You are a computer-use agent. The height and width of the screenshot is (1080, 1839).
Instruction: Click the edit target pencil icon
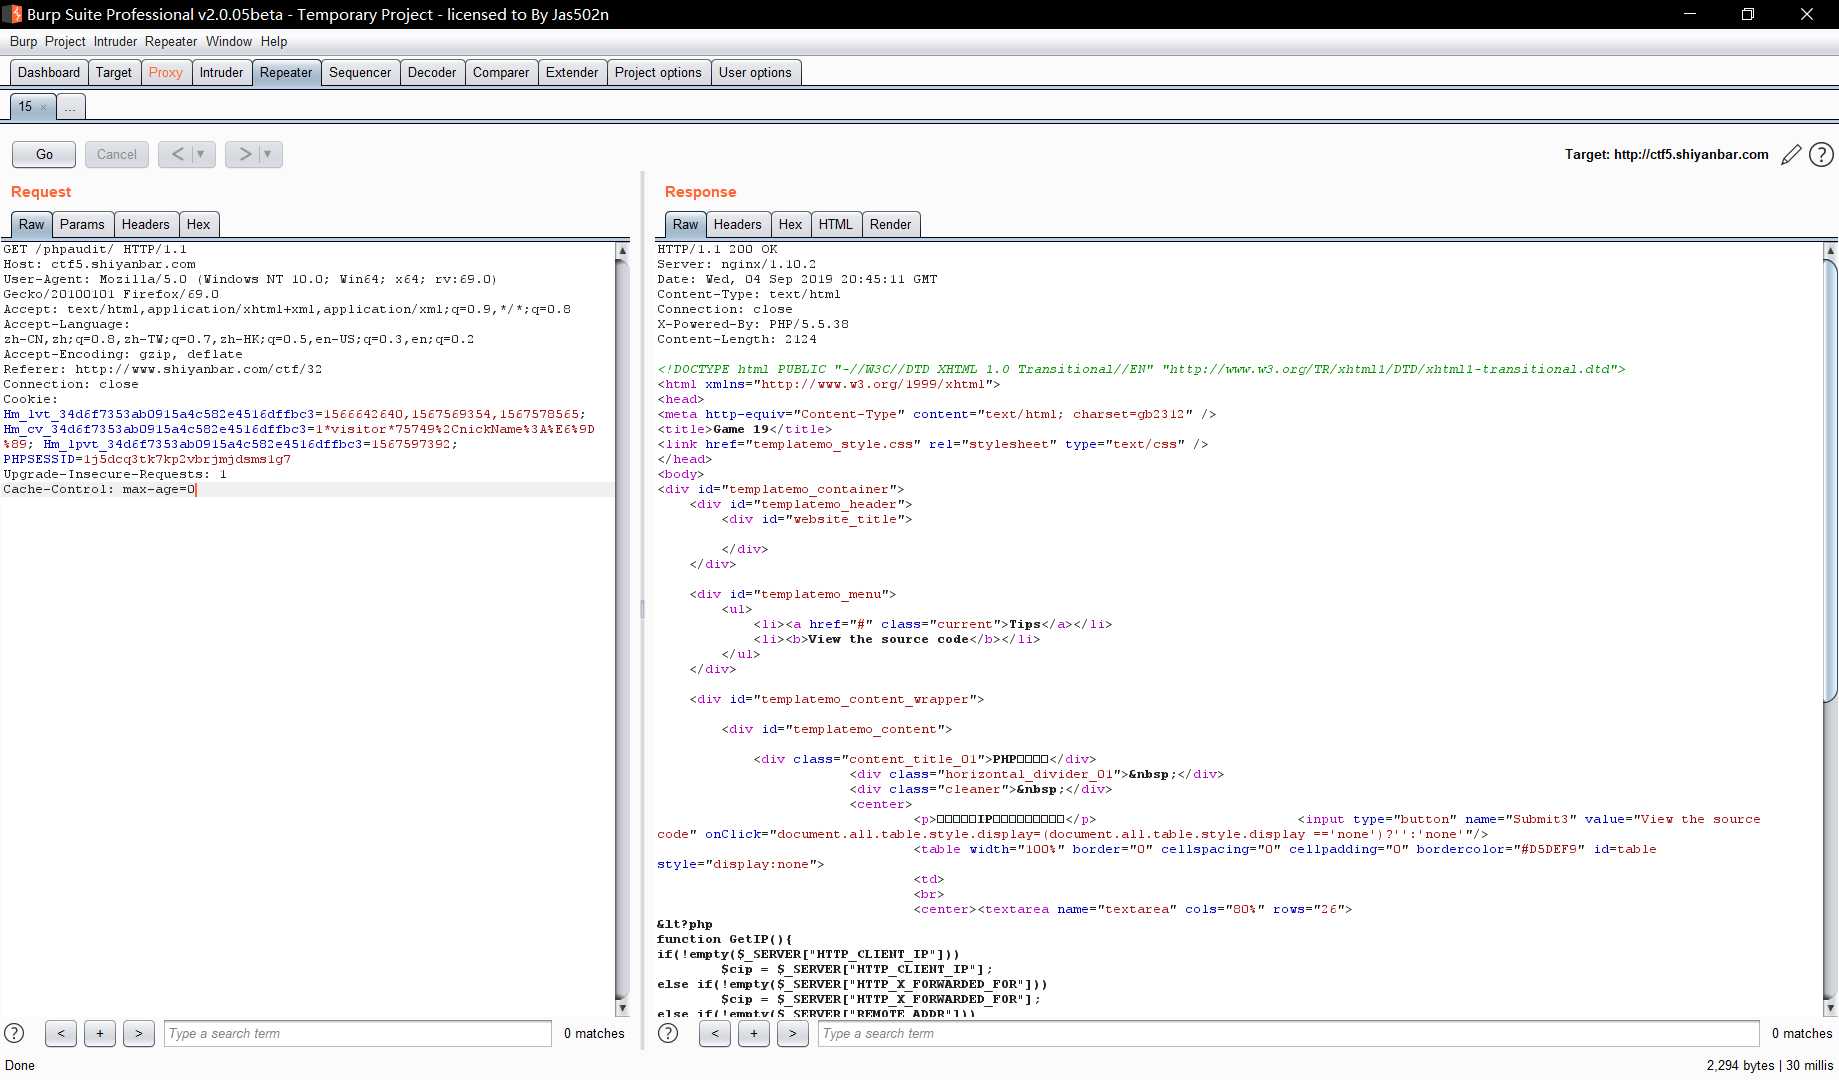(1791, 154)
